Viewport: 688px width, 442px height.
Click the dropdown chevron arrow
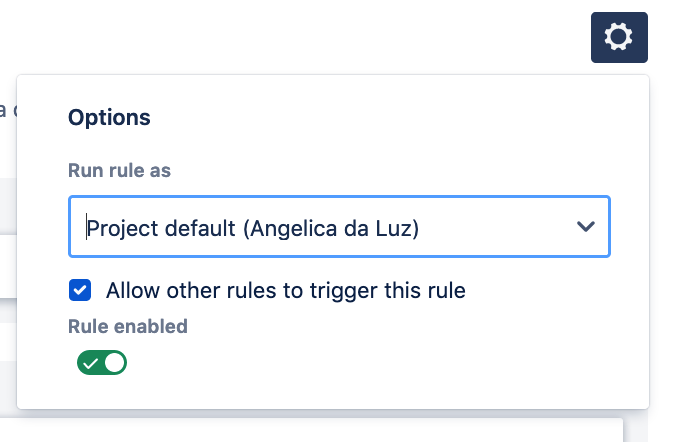586,228
